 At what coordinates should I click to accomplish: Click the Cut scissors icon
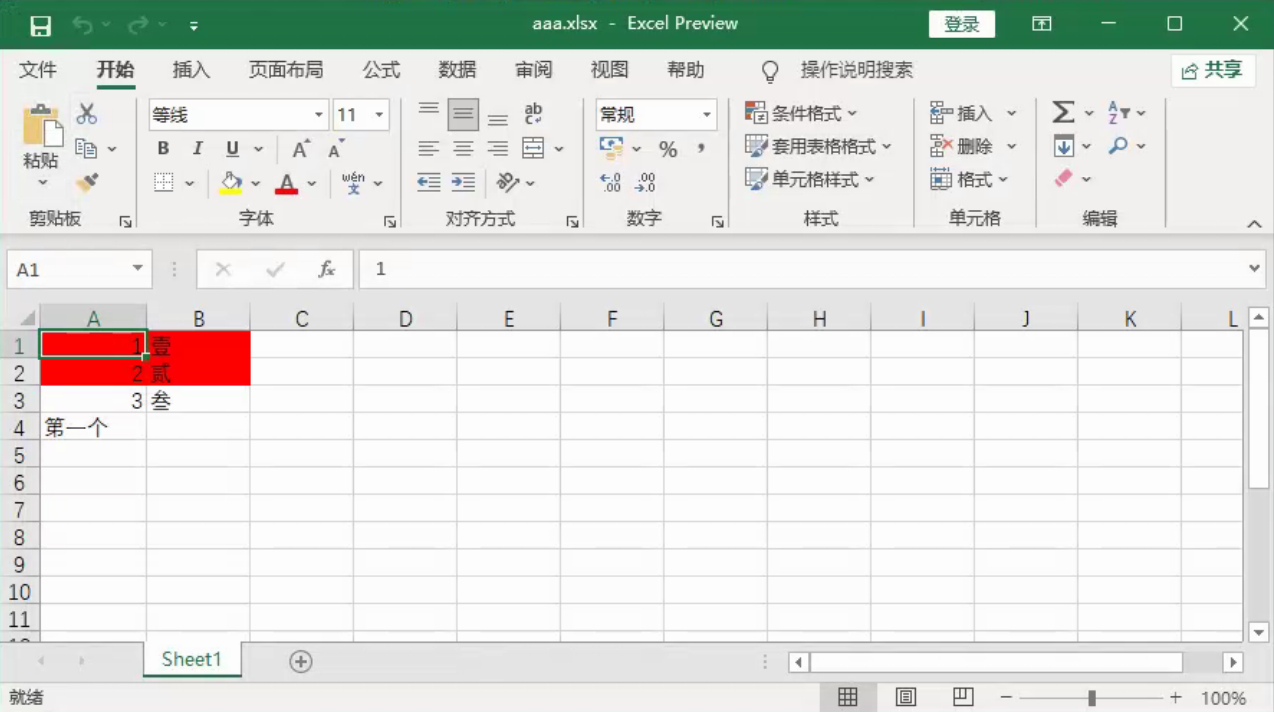pyautogui.click(x=87, y=114)
